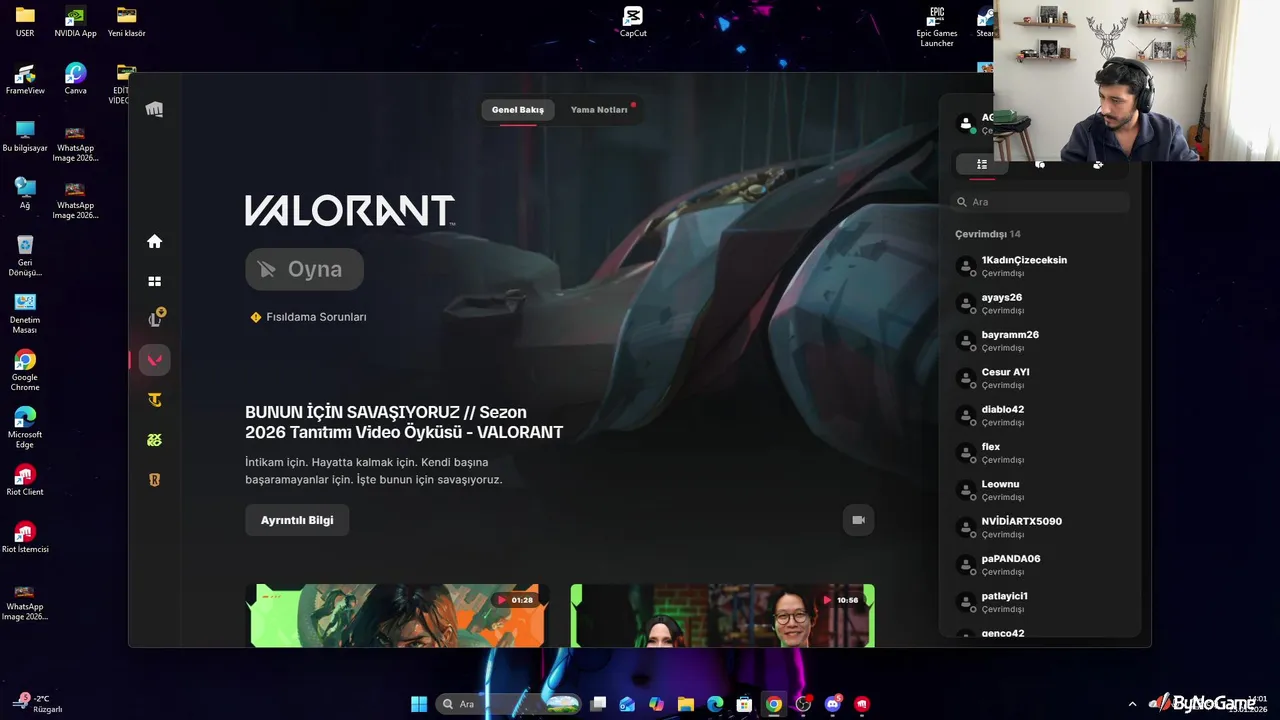Select the Riot İstemcisi desktop shortcut
This screenshot has height=720, width=1280.
25,538
